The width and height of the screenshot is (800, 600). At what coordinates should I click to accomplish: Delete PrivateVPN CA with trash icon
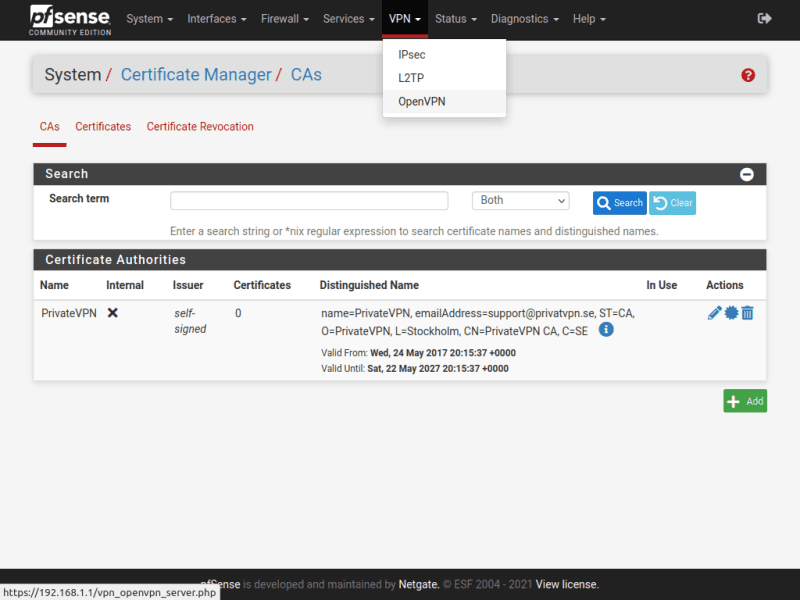click(747, 313)
